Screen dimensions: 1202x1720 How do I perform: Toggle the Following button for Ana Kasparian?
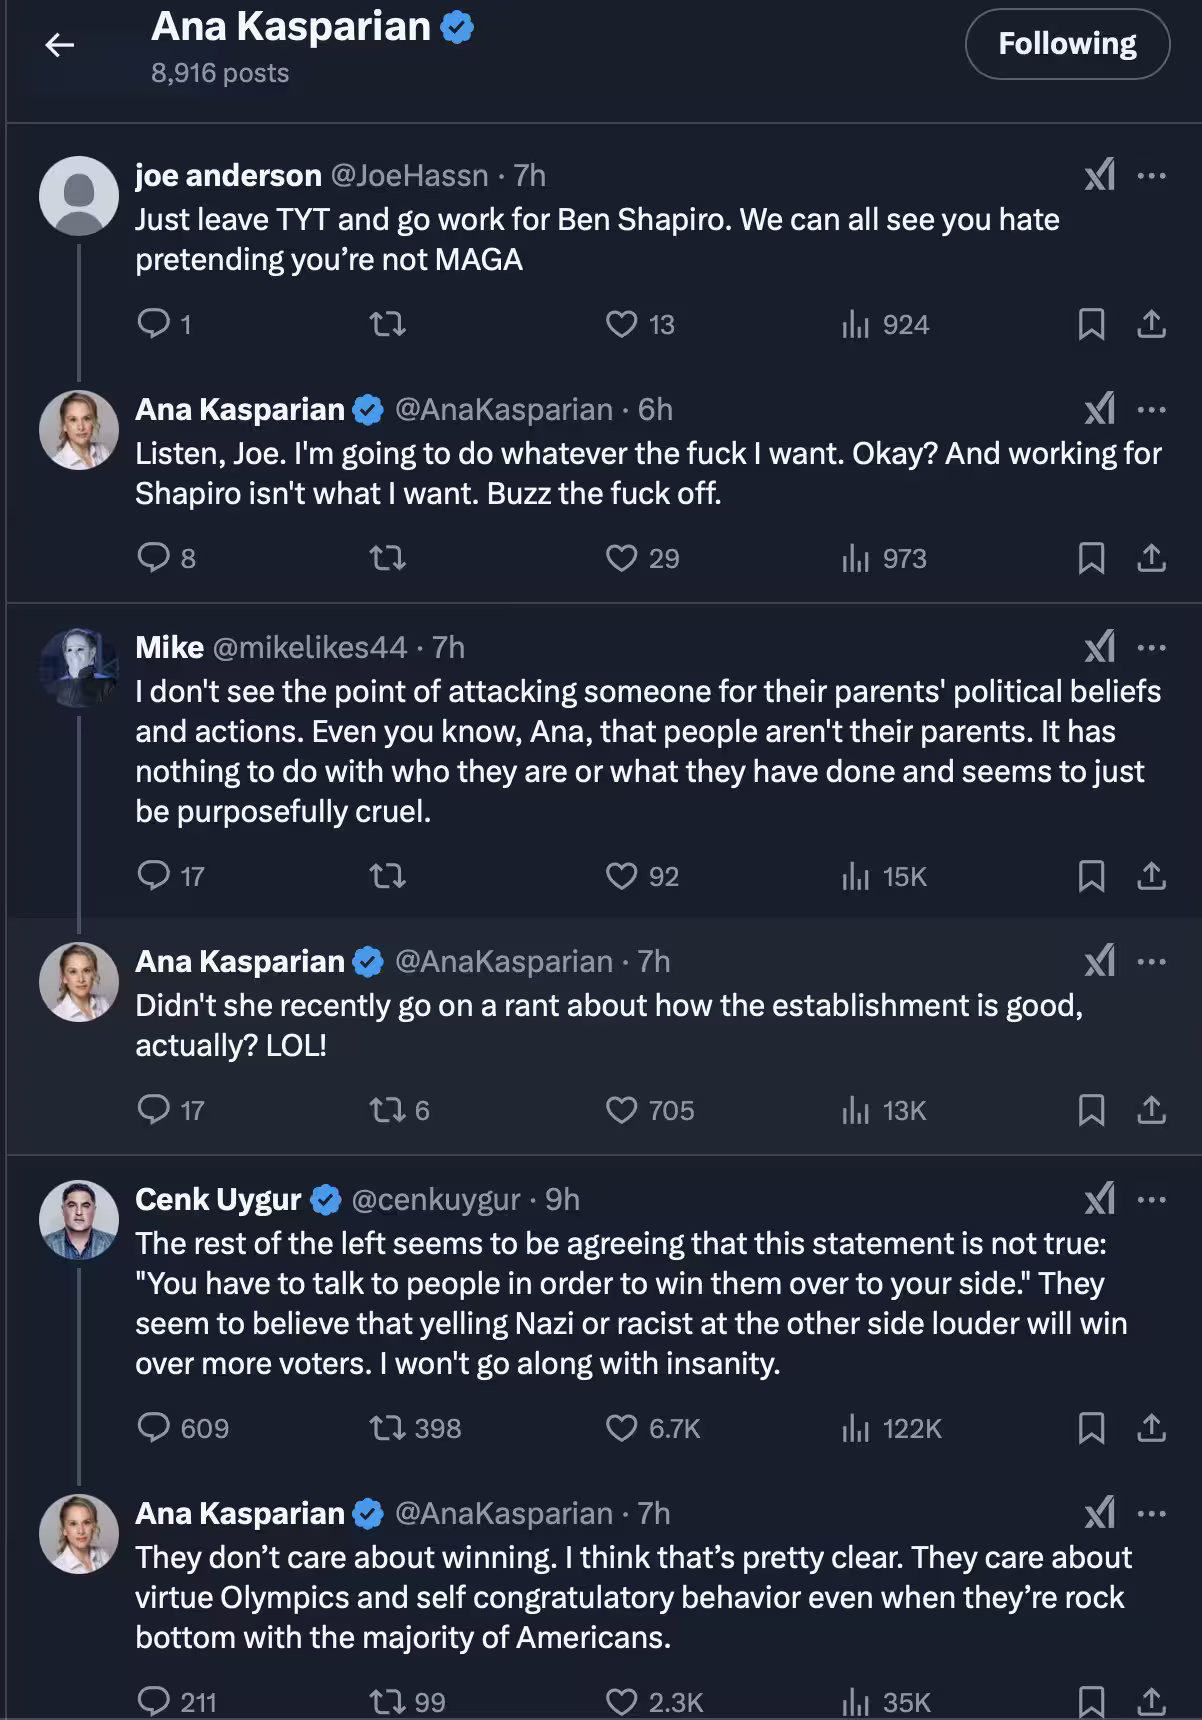click(x=1067, y=44)
